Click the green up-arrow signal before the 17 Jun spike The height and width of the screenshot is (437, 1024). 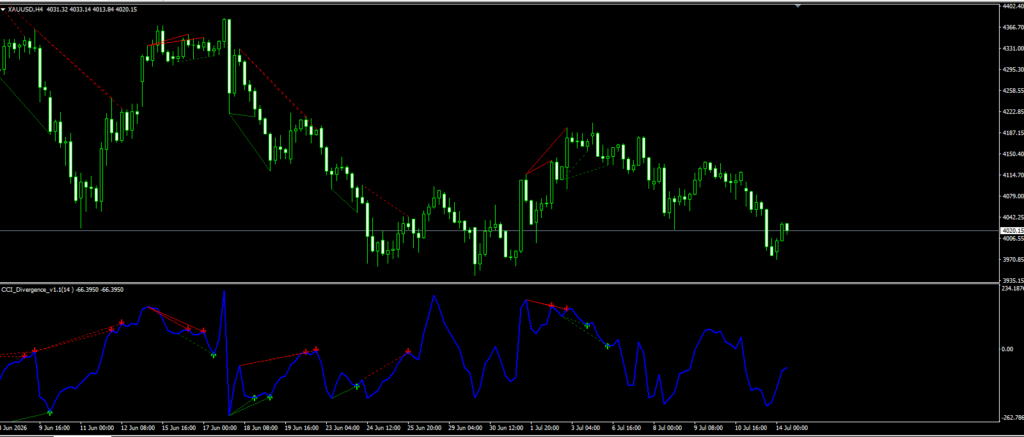[214, 355]
